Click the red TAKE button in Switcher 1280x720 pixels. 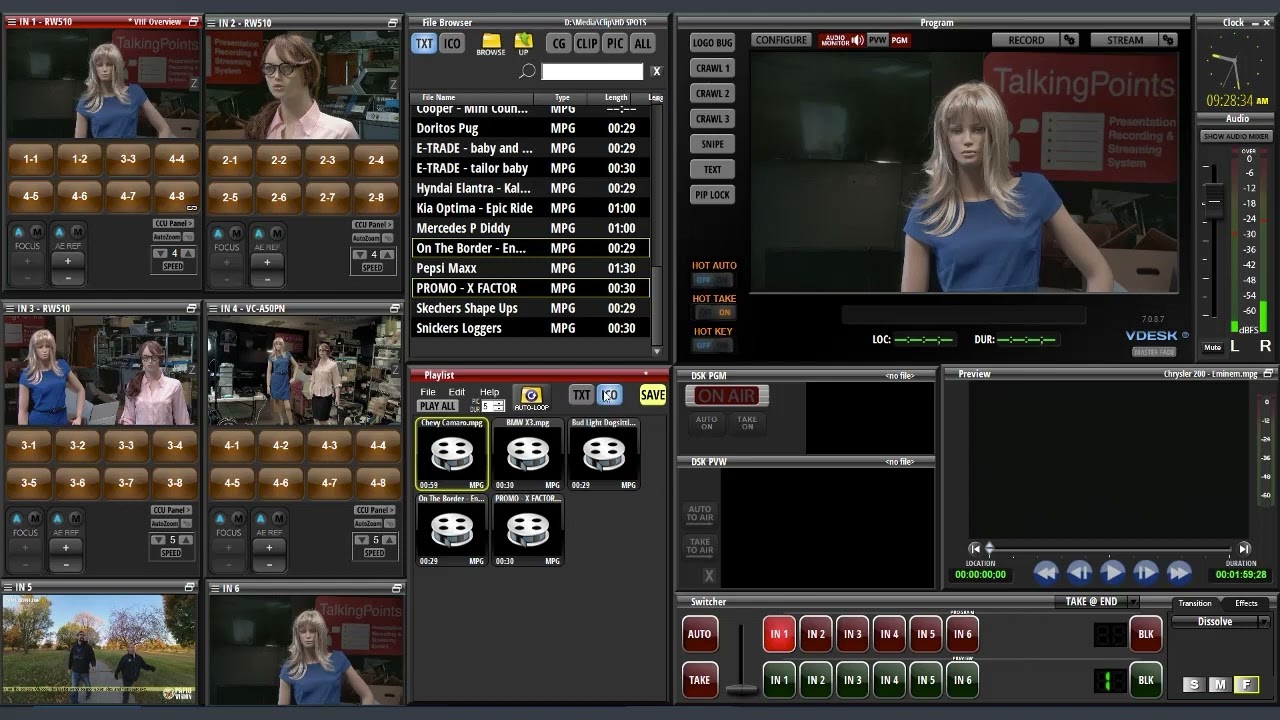(699, 680)
